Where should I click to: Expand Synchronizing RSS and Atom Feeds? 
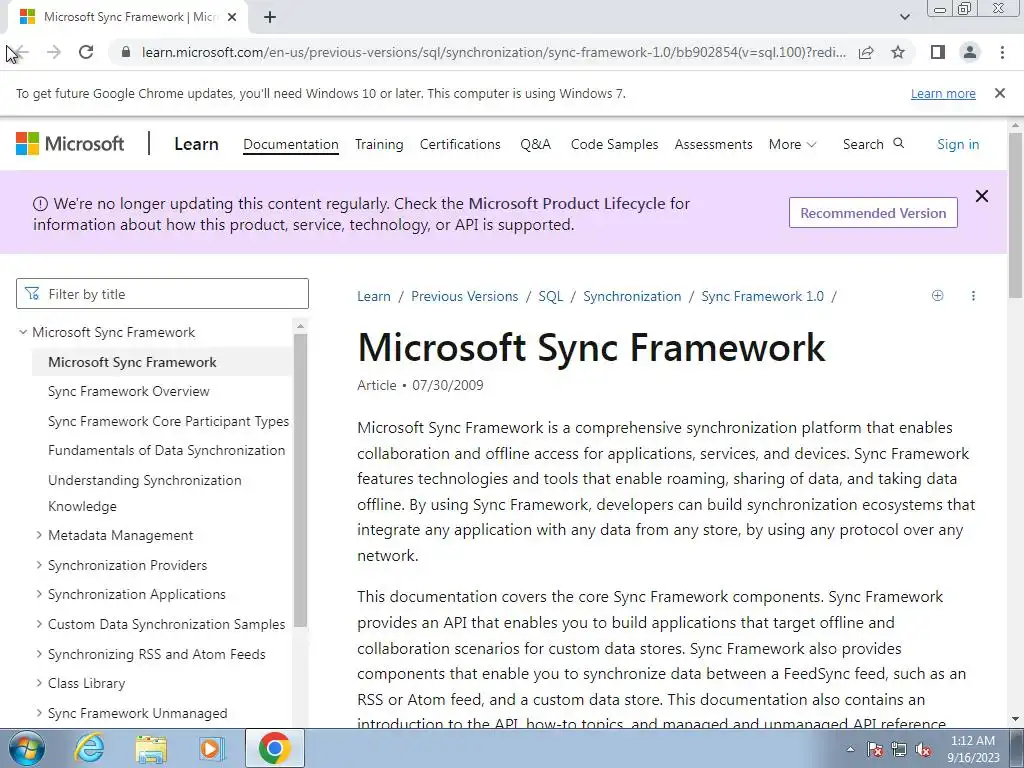[39, 654]
